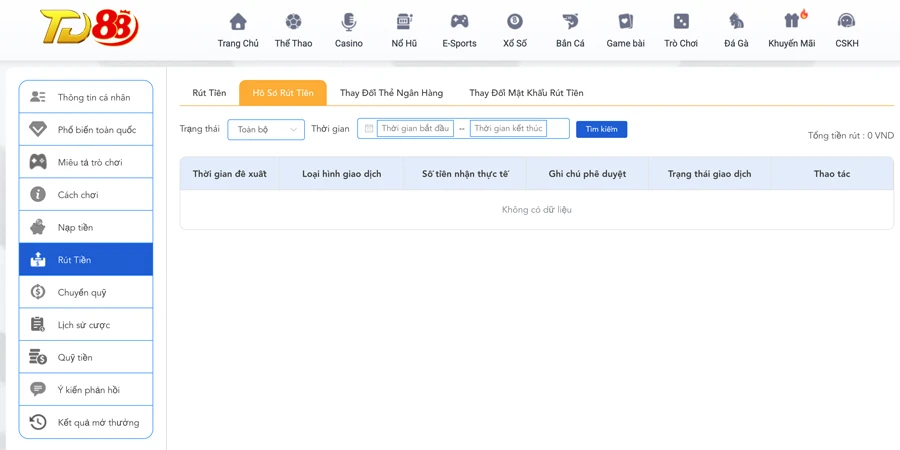Click the calendar icon in date range
900x450 pixels.
point(369,129)
